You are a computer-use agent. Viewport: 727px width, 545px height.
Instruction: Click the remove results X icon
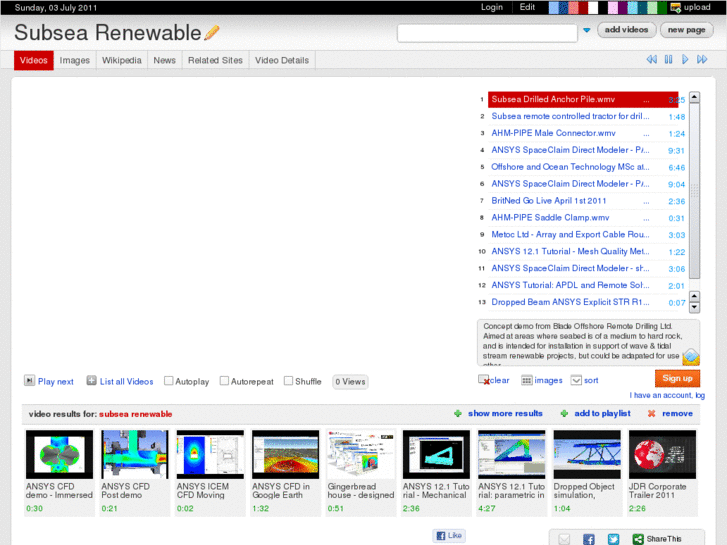point(652,413)
